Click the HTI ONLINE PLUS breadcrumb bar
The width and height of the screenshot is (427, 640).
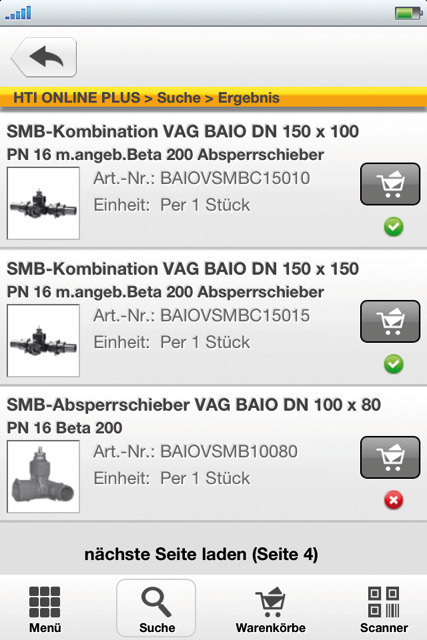pos(214,98)
